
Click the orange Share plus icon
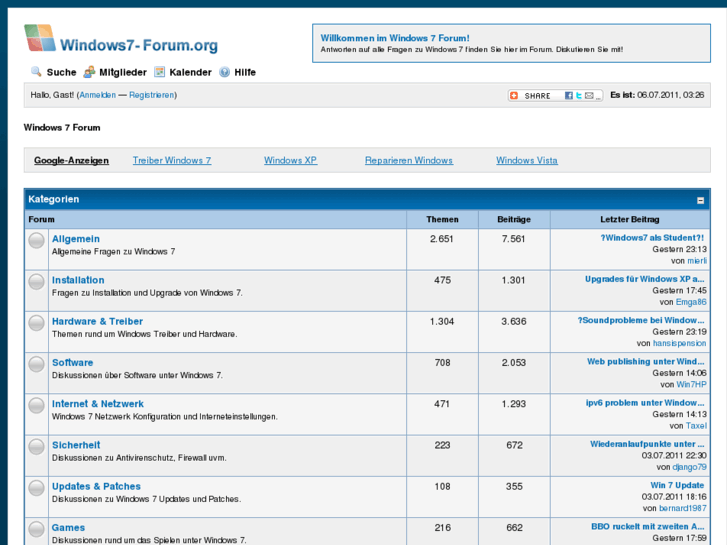(514, 96)
